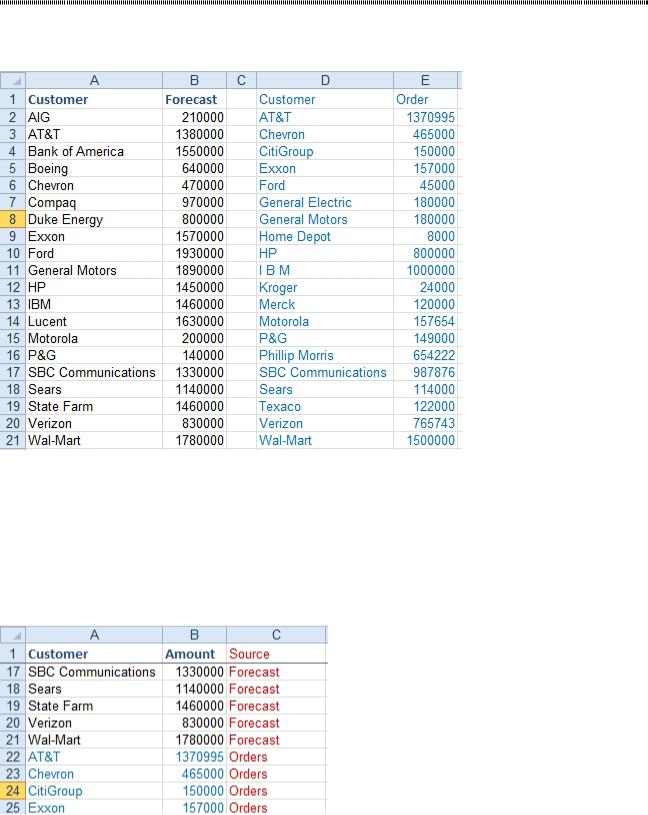Click the Amount heading cell
Screen dimensions: 648x815
point(194,654)
